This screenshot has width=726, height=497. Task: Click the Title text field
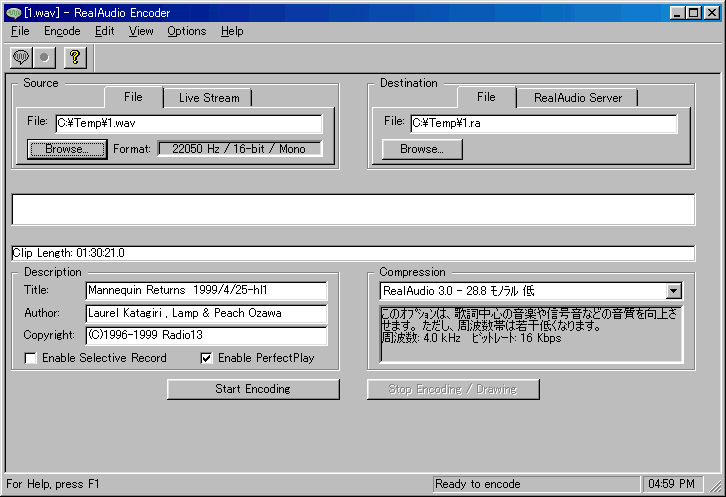click(207, 290)
